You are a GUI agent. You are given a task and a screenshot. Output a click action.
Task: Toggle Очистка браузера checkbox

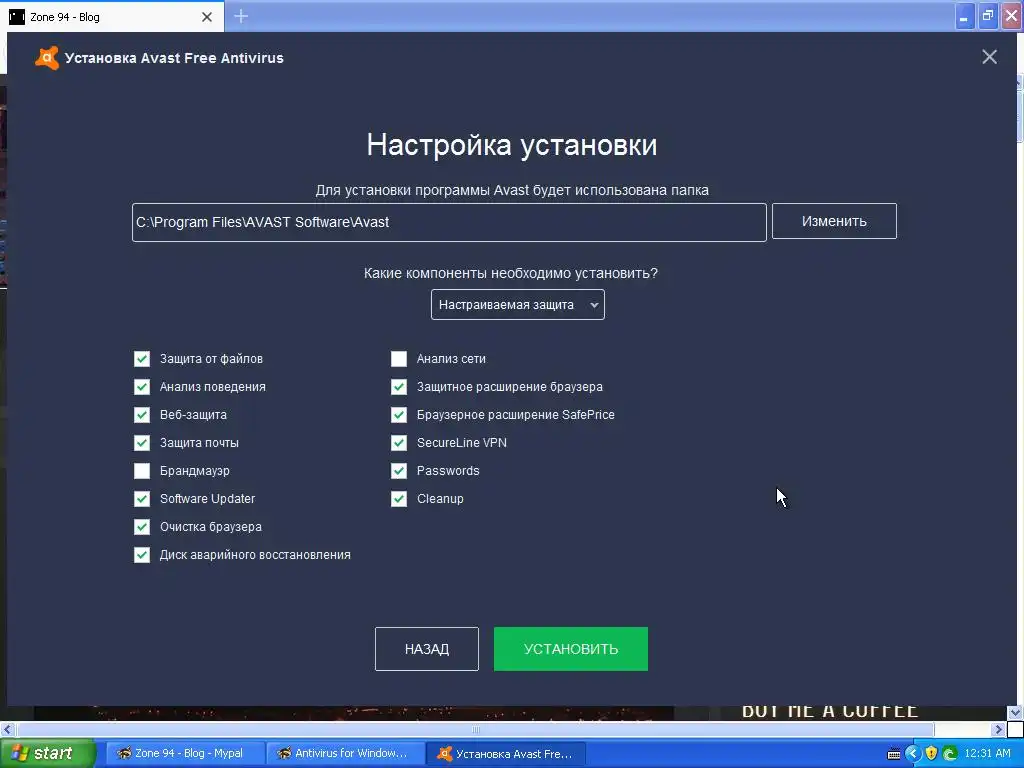point(142,527)
